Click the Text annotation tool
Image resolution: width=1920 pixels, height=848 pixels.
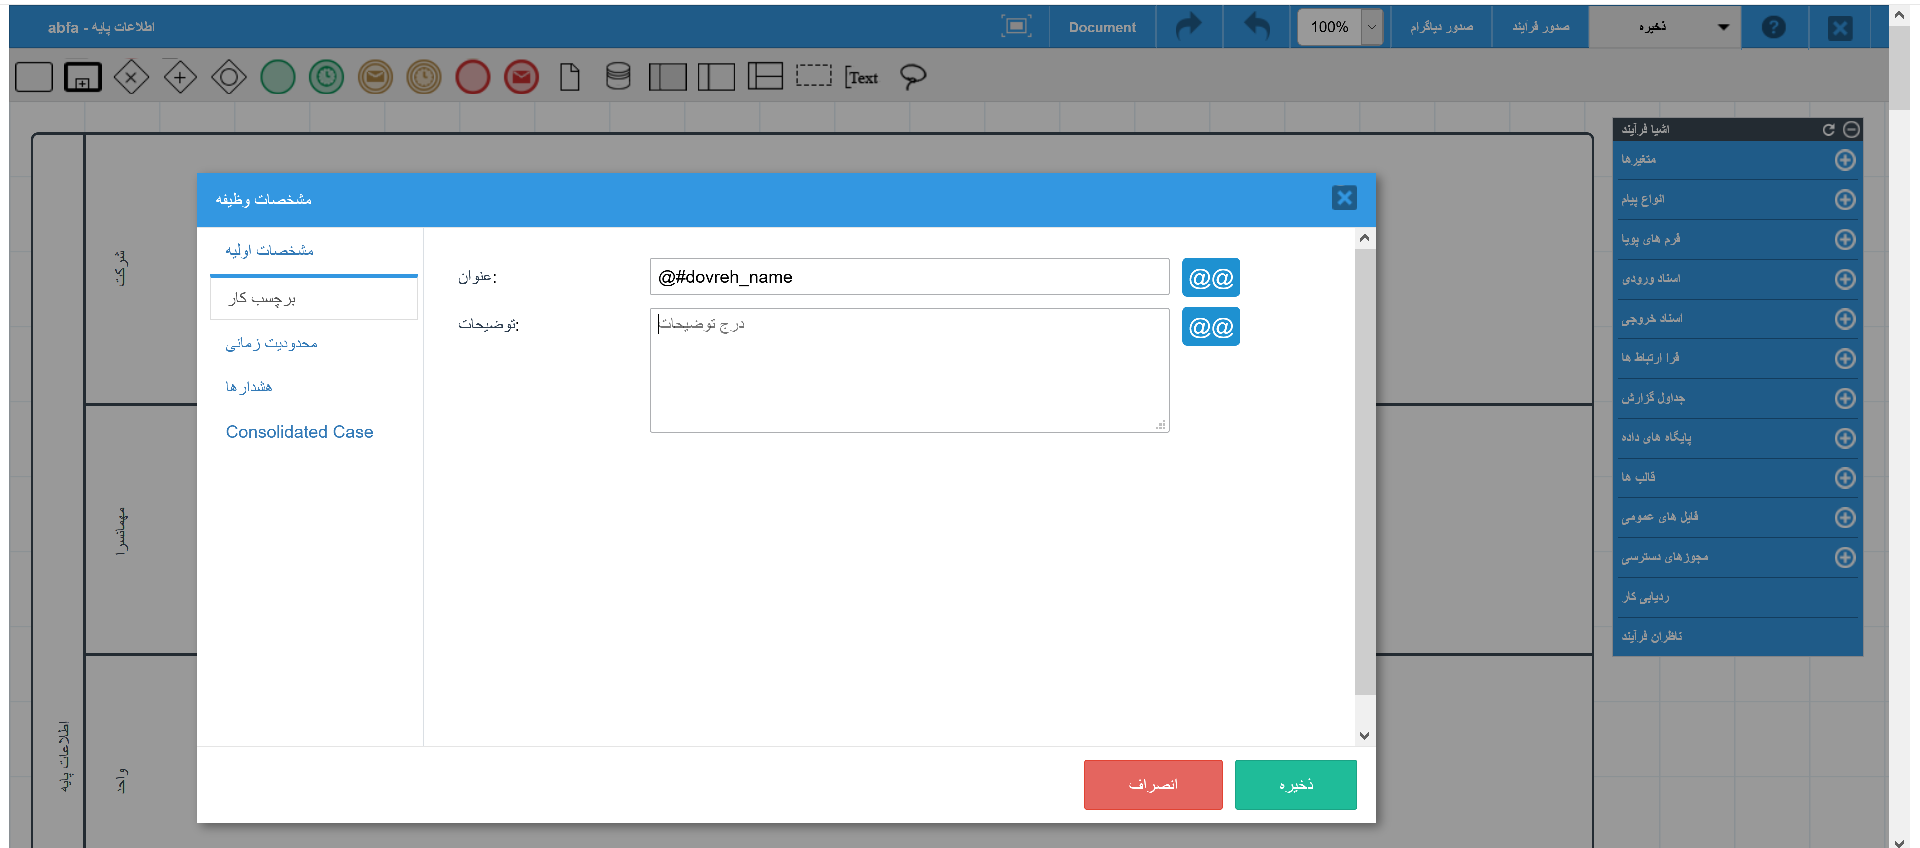[x=861, y=77]
